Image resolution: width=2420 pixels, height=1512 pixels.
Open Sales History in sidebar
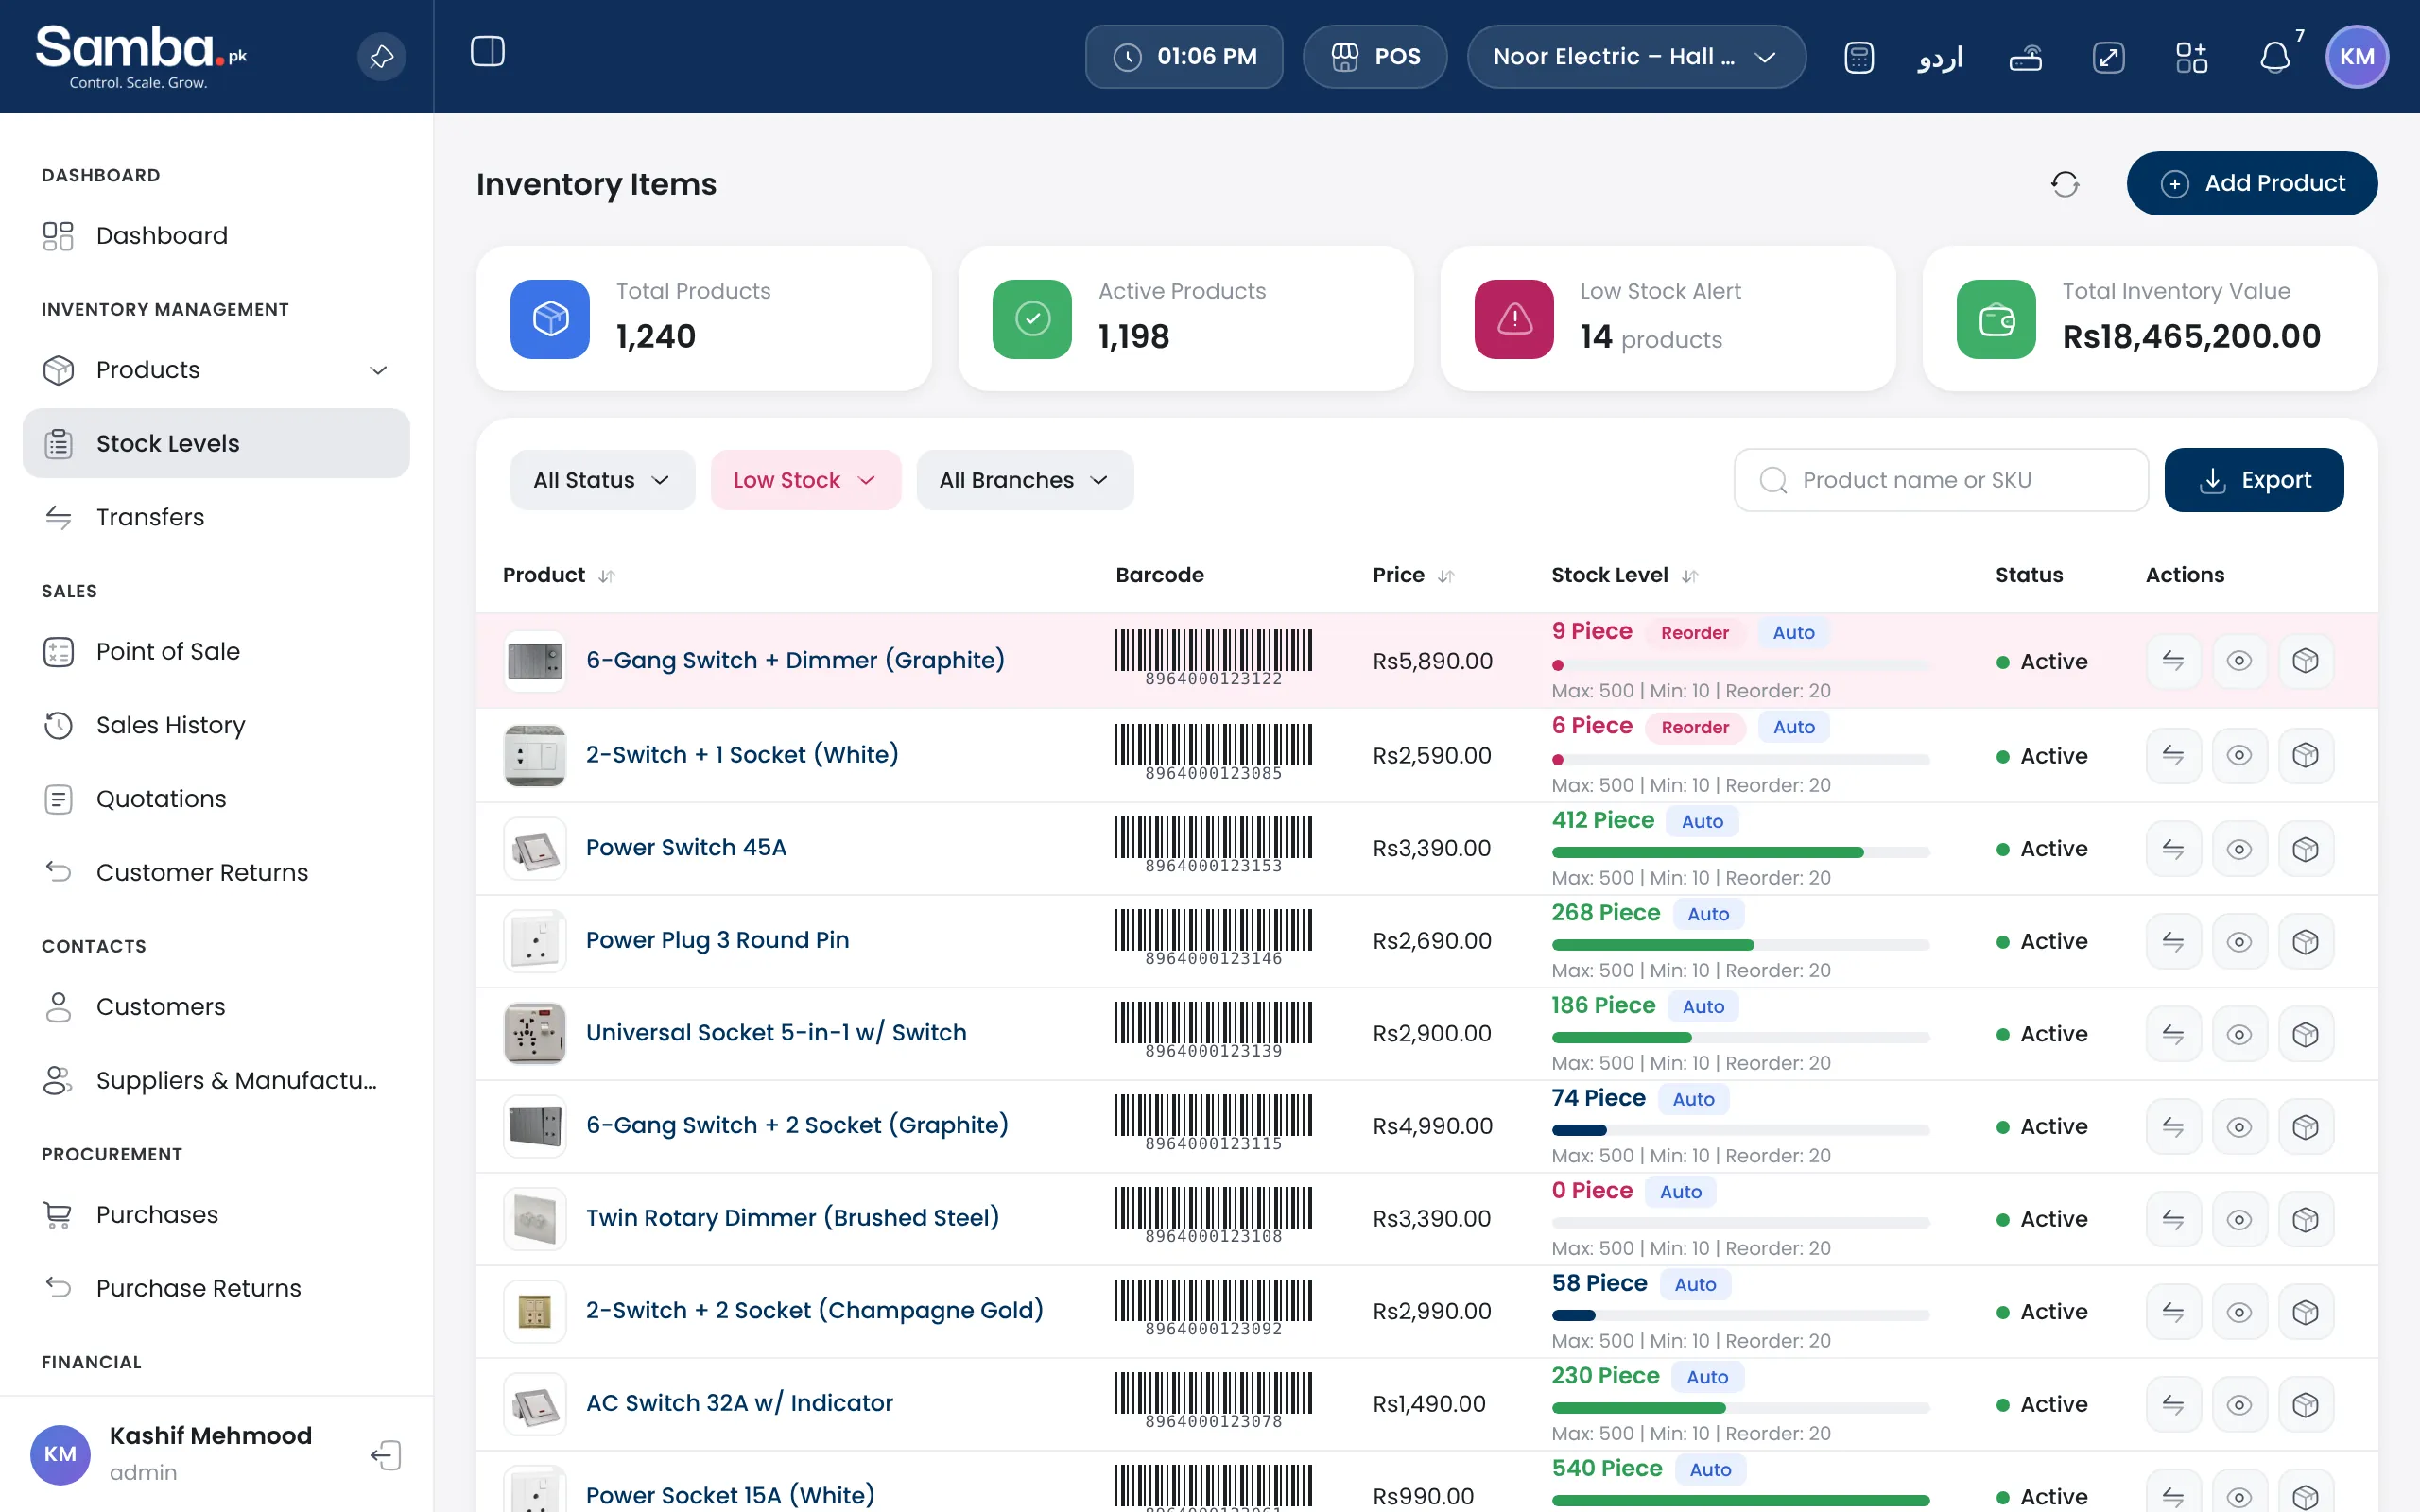216,725
